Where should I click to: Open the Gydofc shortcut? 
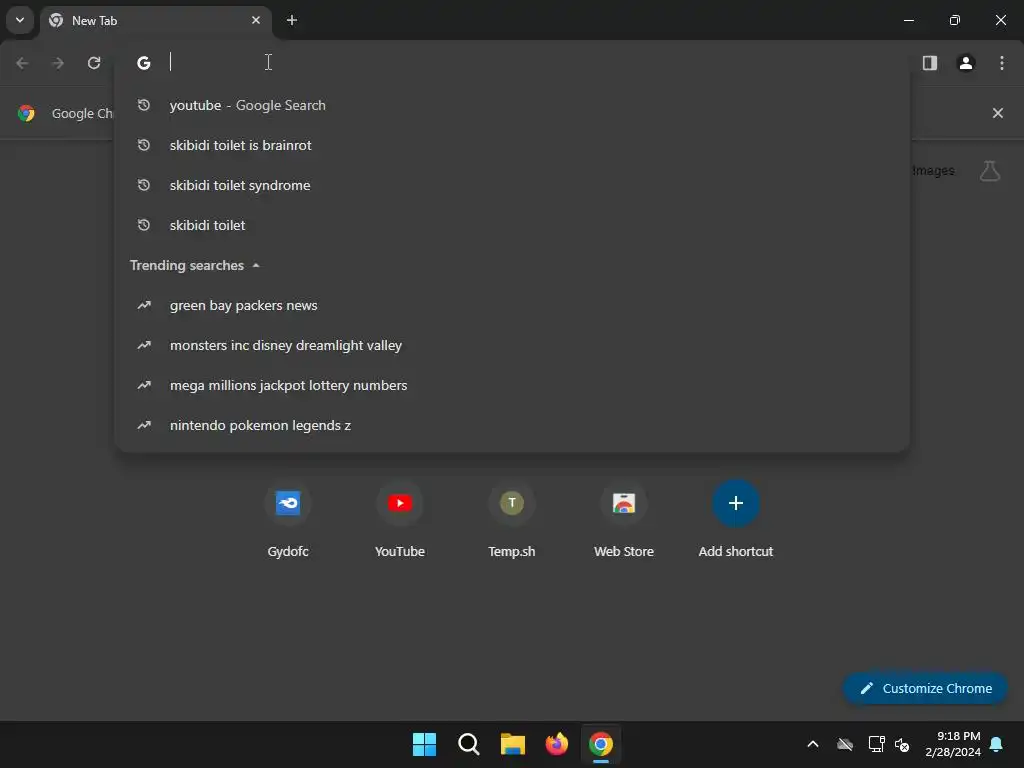tap(288, 521)
